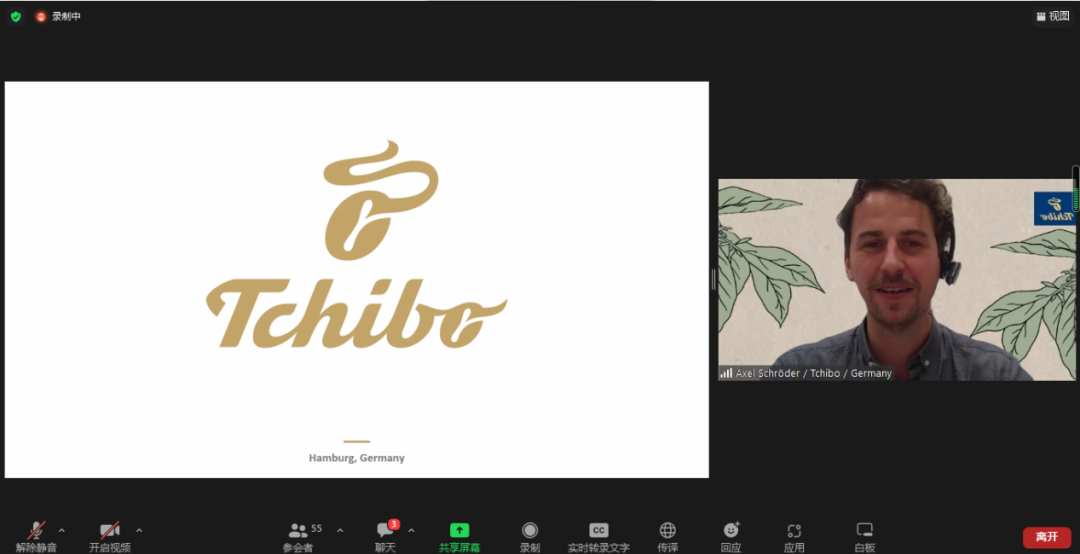Open the View menu at top right

(x=1052, y=16)
